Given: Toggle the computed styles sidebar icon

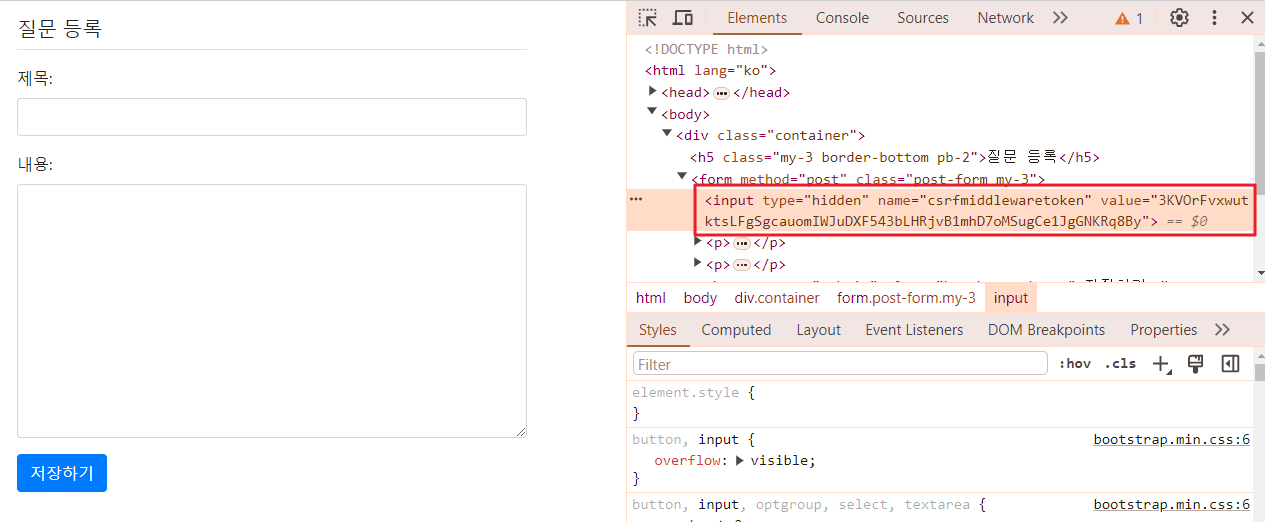Looking at the screenshot, I should point(1231,364).
